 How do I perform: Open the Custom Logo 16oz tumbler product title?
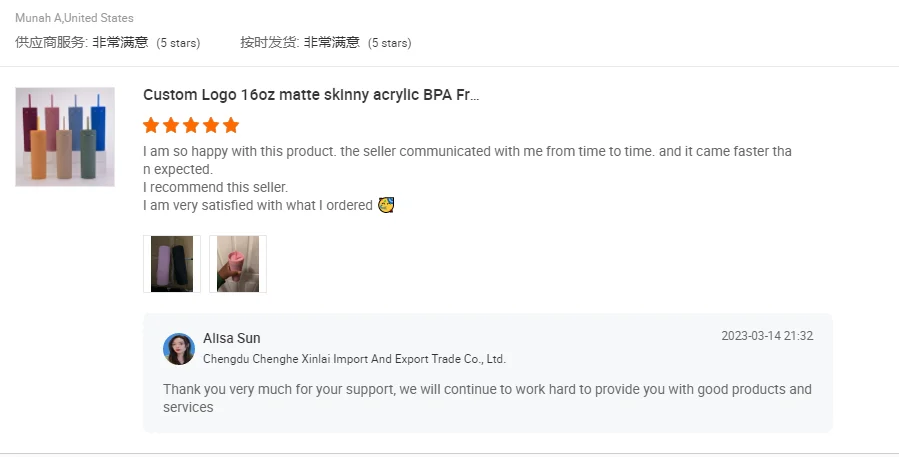coord(311,95)
